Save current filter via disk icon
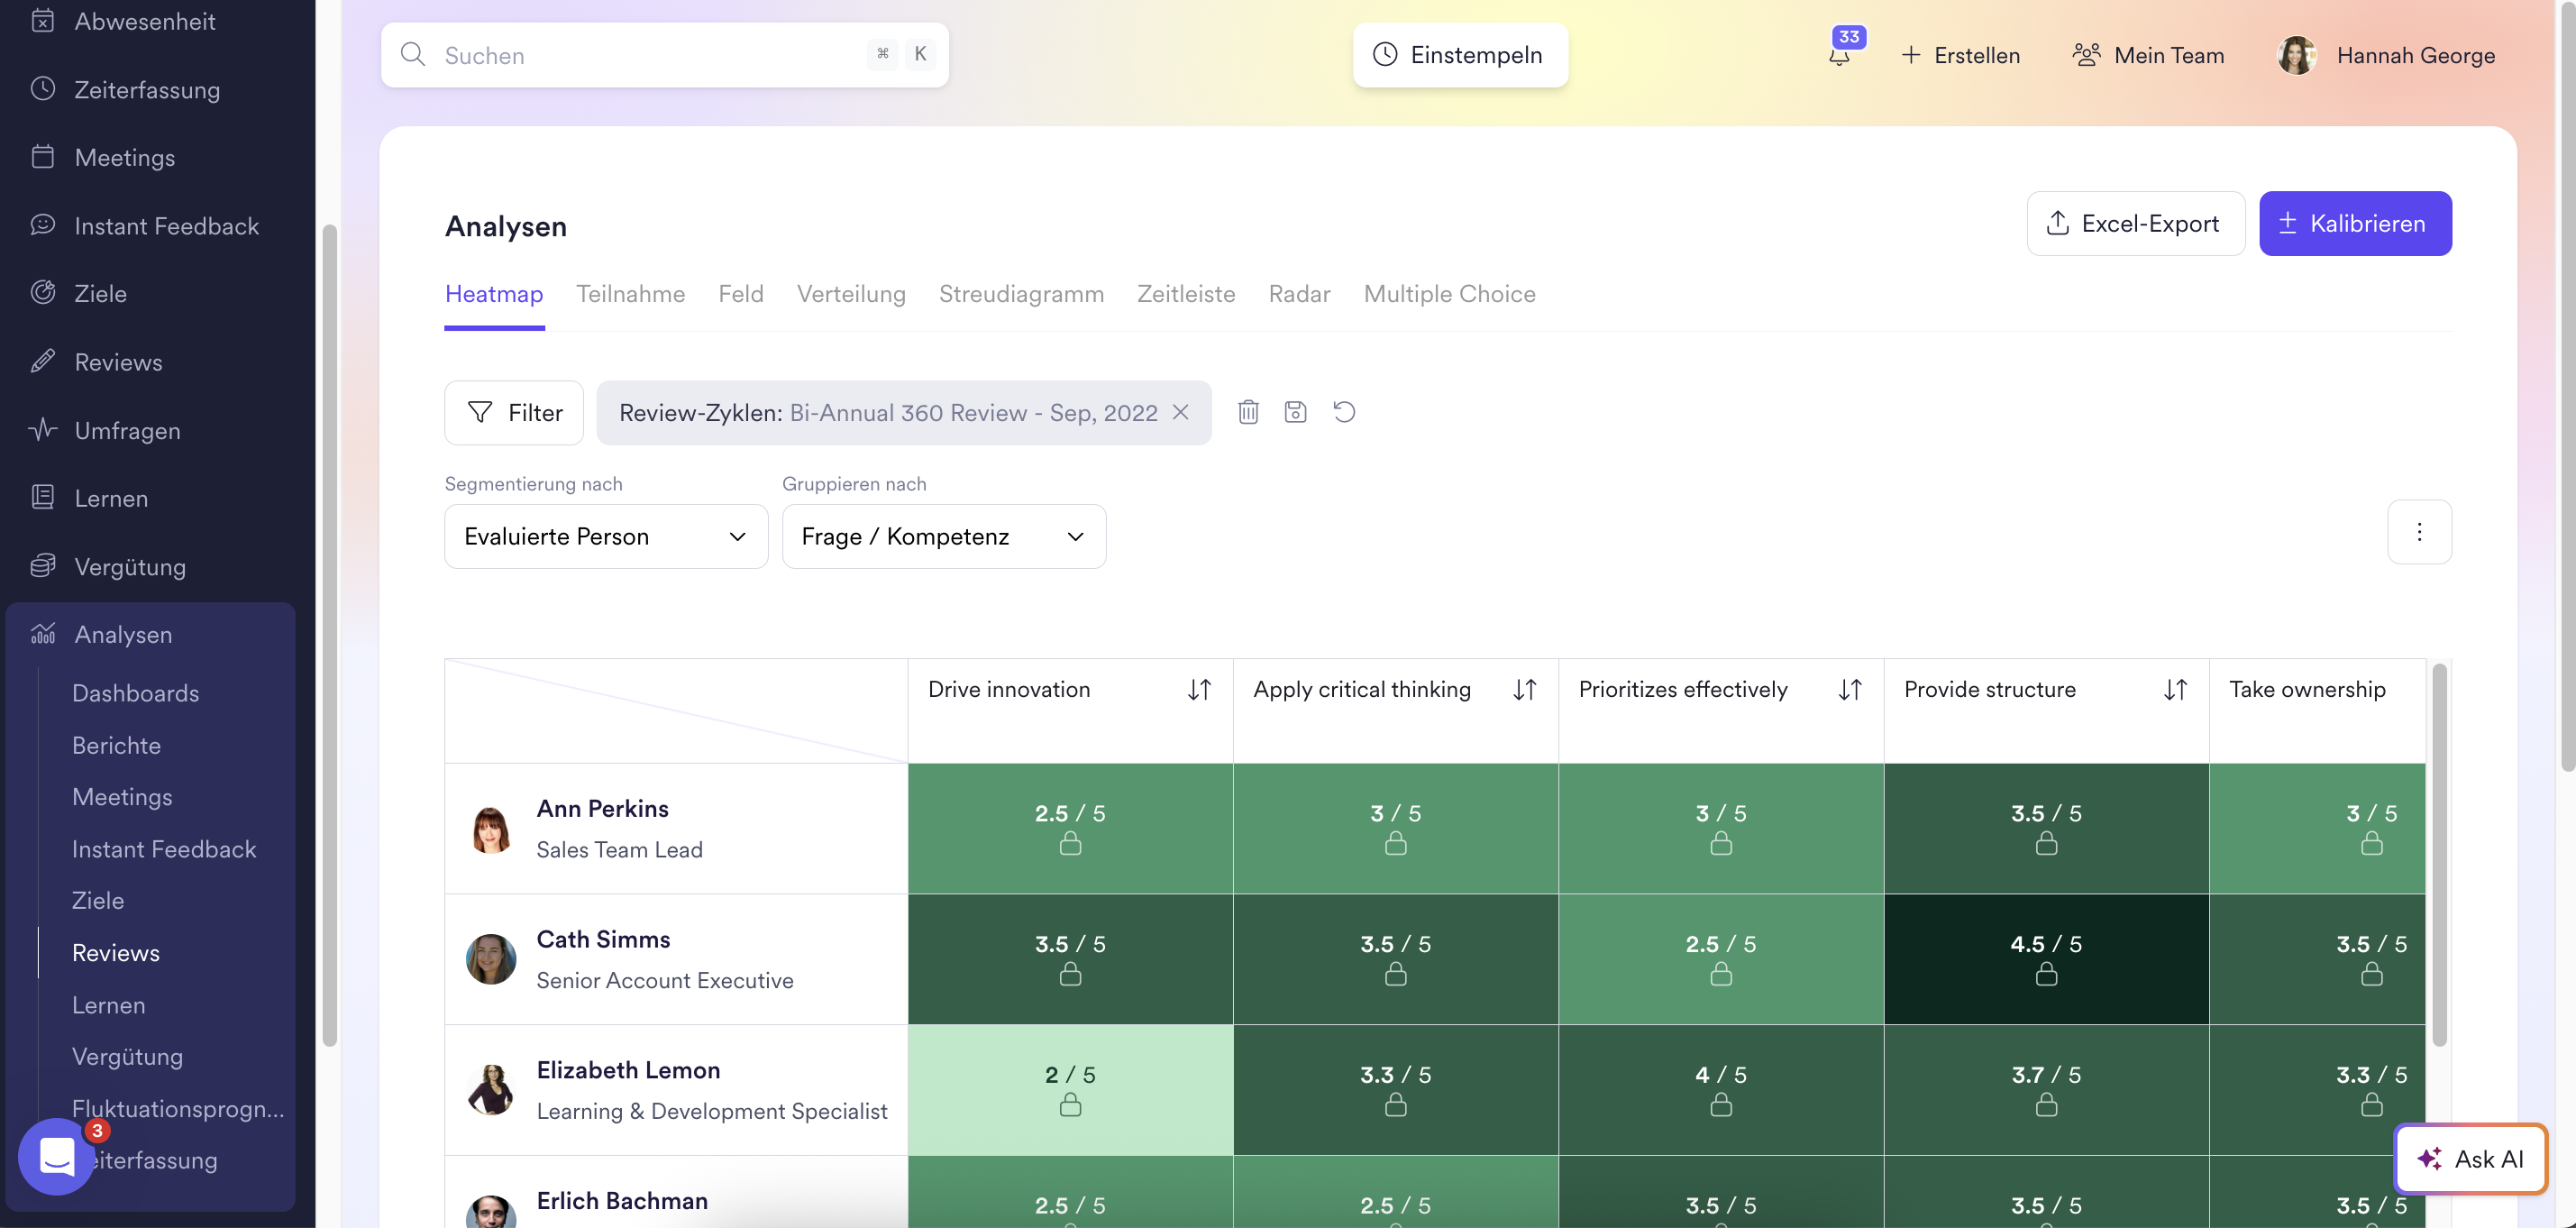 click(1295, 412)
